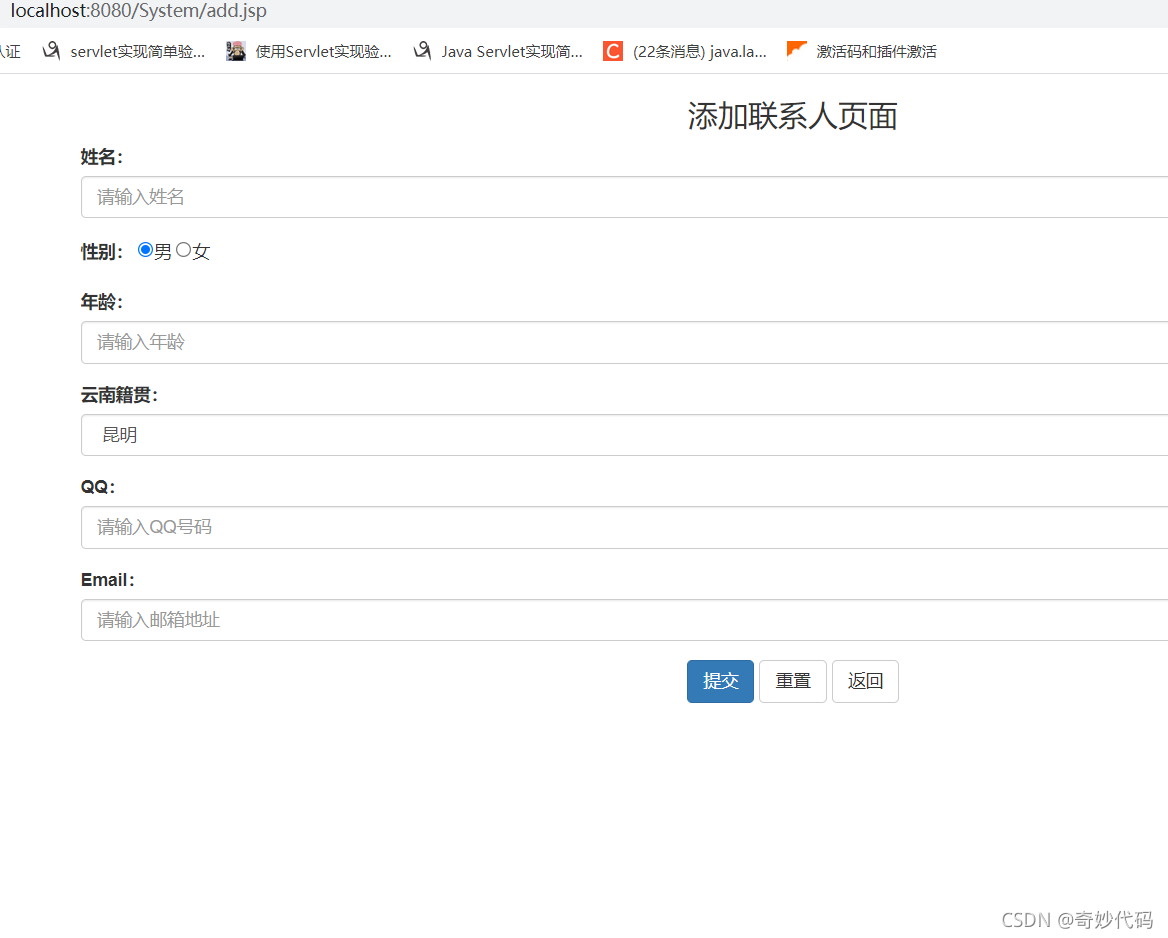Viewport: 1168px width, 938px height.
Task: Open the 云南籍贯 dropdown showing 昆明
Action: click(624, 435)
